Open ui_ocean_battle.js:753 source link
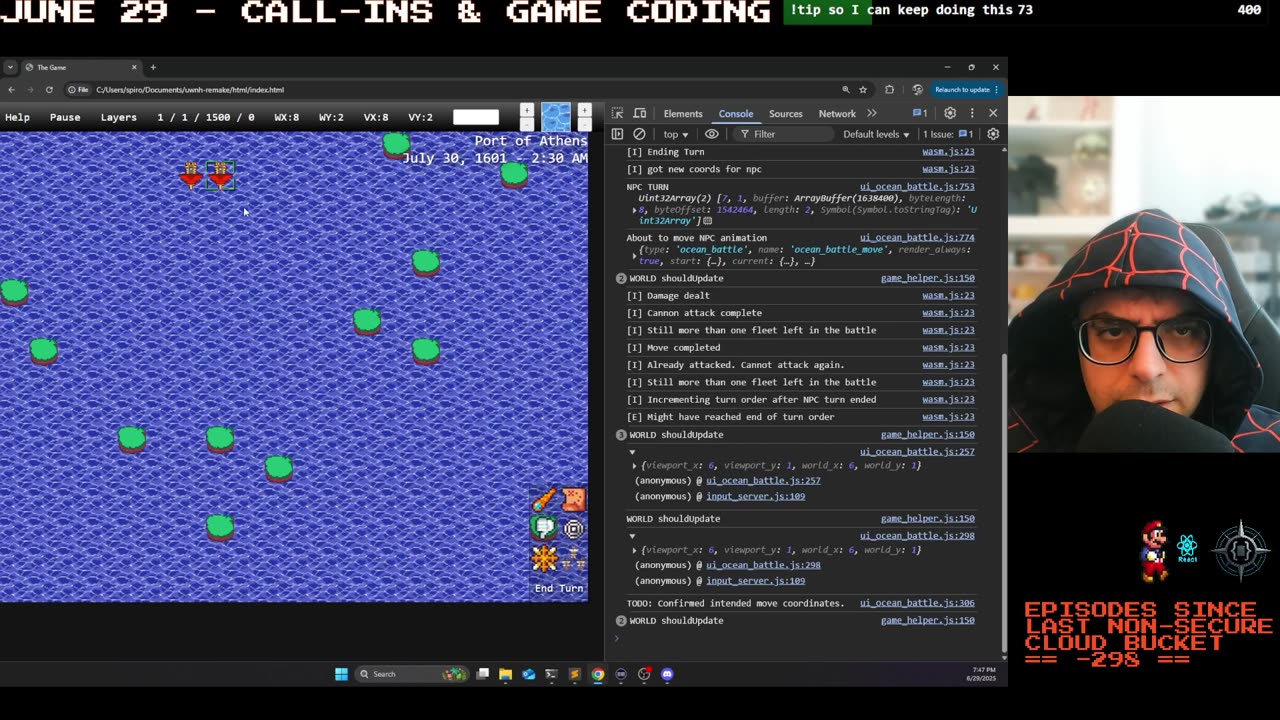Image resolution: width=1280 pixels, height=720 pixels. pyautogui.click(x=917, y=186)
